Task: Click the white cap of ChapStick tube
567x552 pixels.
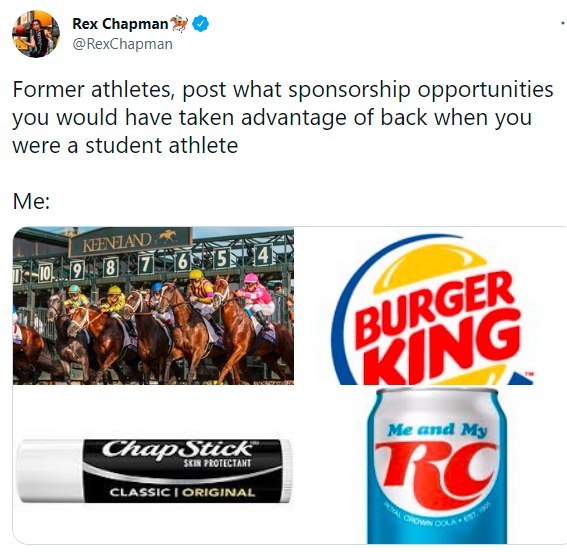Action: tap(50, 470)
